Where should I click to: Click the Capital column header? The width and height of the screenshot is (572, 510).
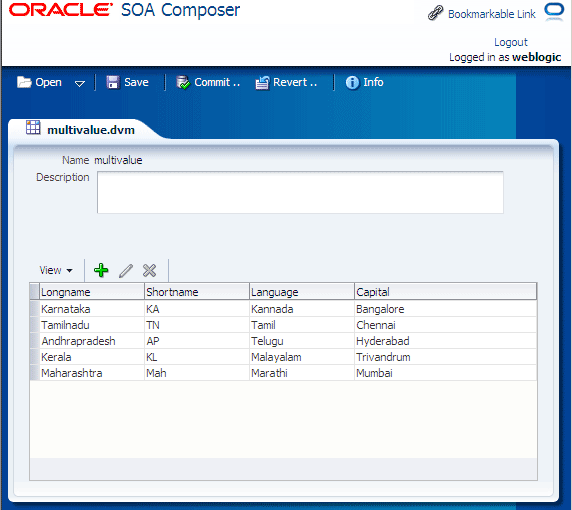tap(445, 292)
